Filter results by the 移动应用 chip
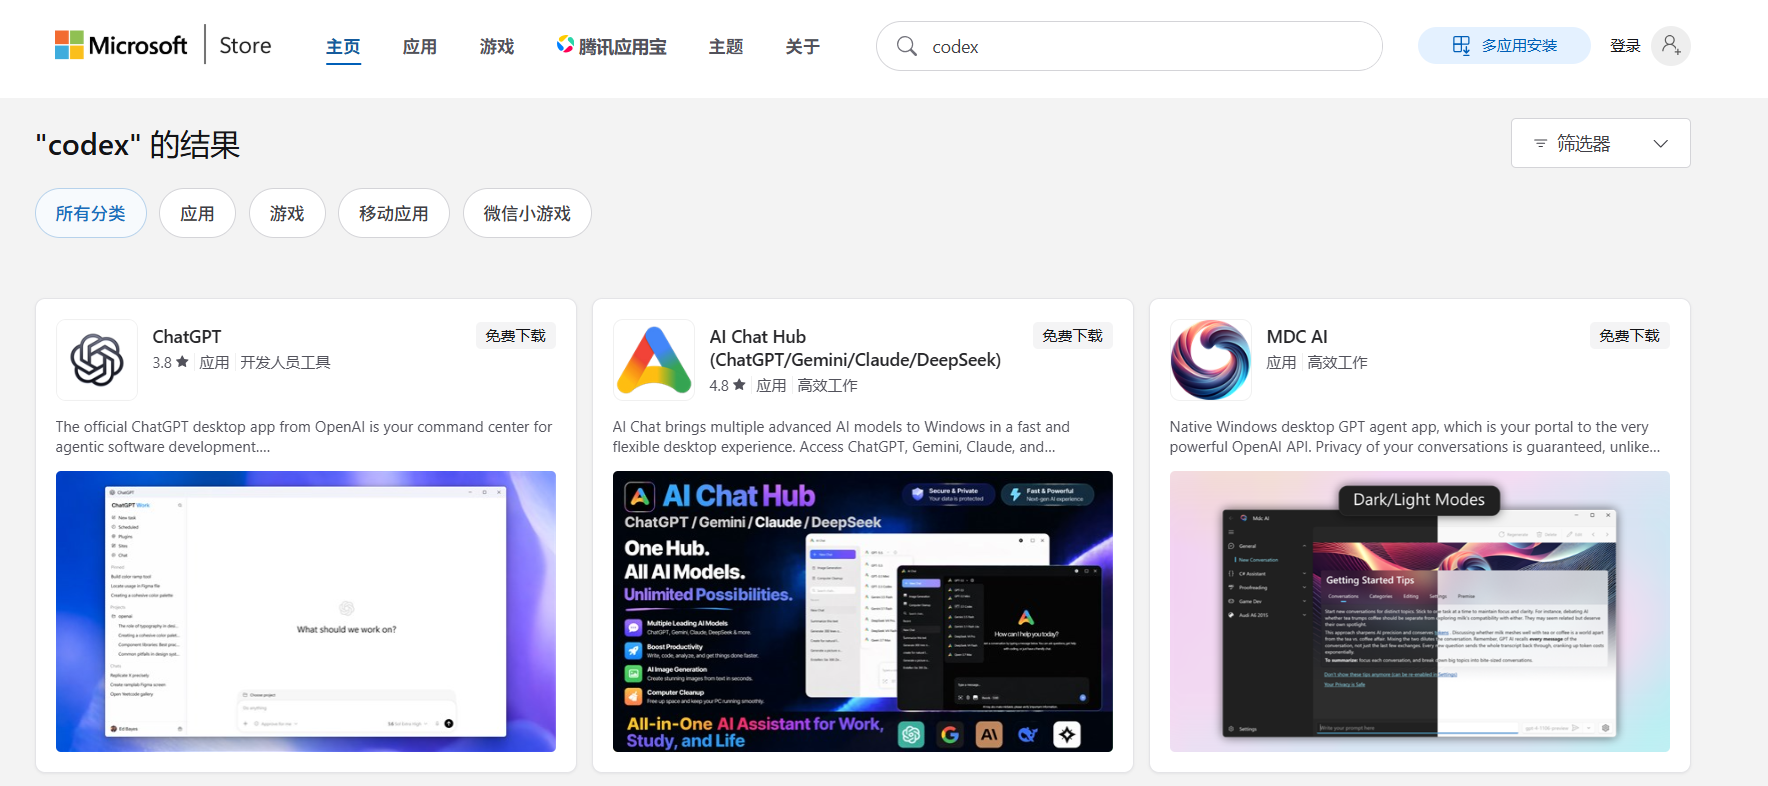This screenshot has width=1768, height=786. [x=394, y=213]
